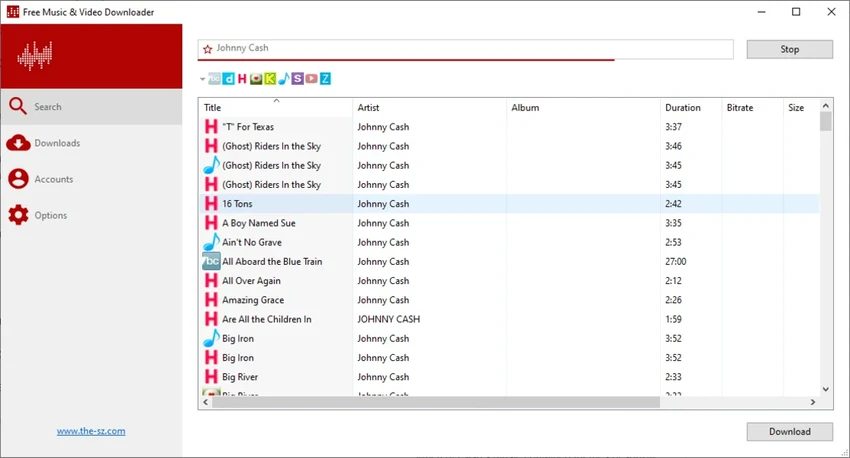Click bc icon of All Aboard the Blue Train

(x=211, y=261)
